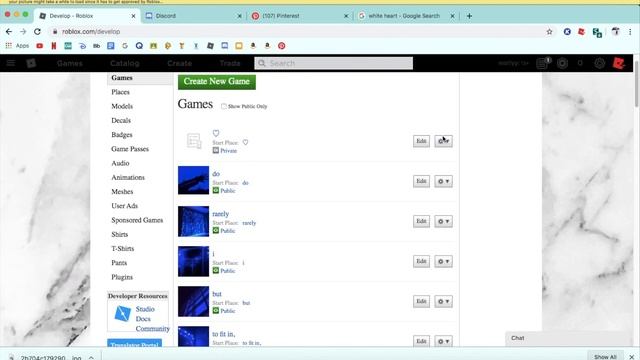Select Game Passes in the sidebar
640x360 pixels.
pyautogui.click(x=130, y=149)
